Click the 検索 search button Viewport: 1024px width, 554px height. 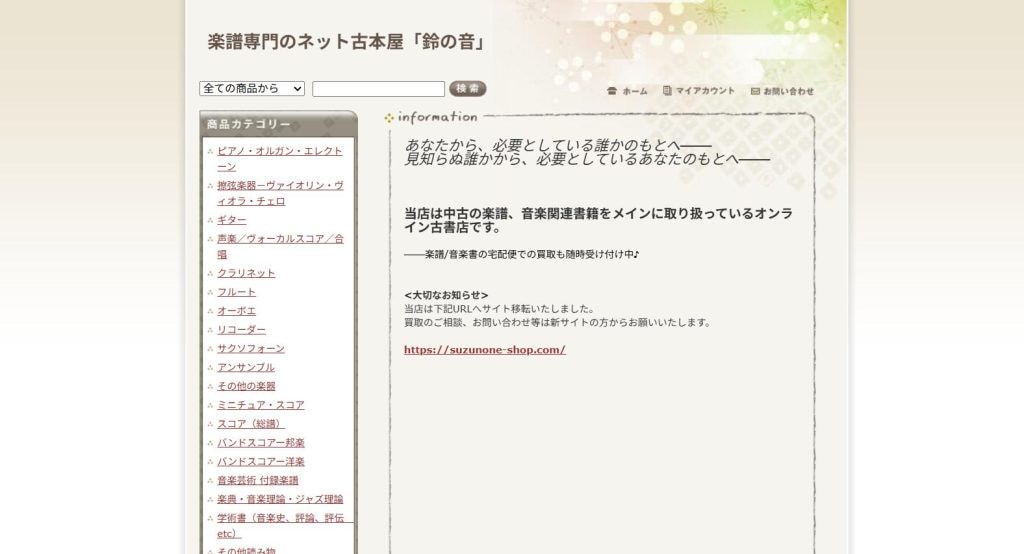pyautogui.click(x=468, y=88)
